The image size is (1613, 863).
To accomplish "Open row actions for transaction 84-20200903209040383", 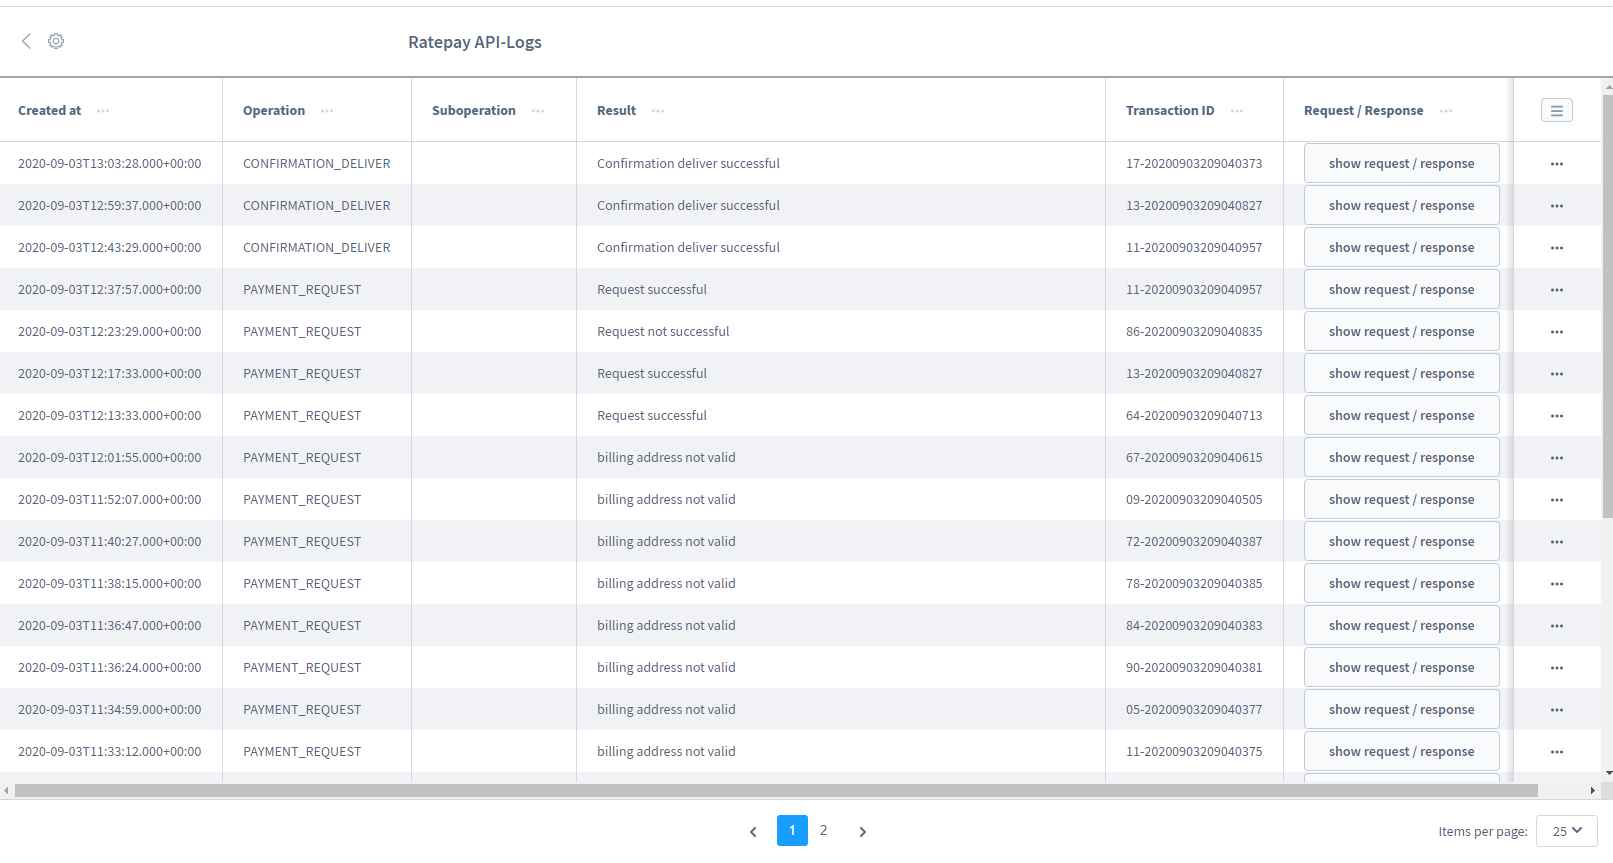I will 1557,626.
